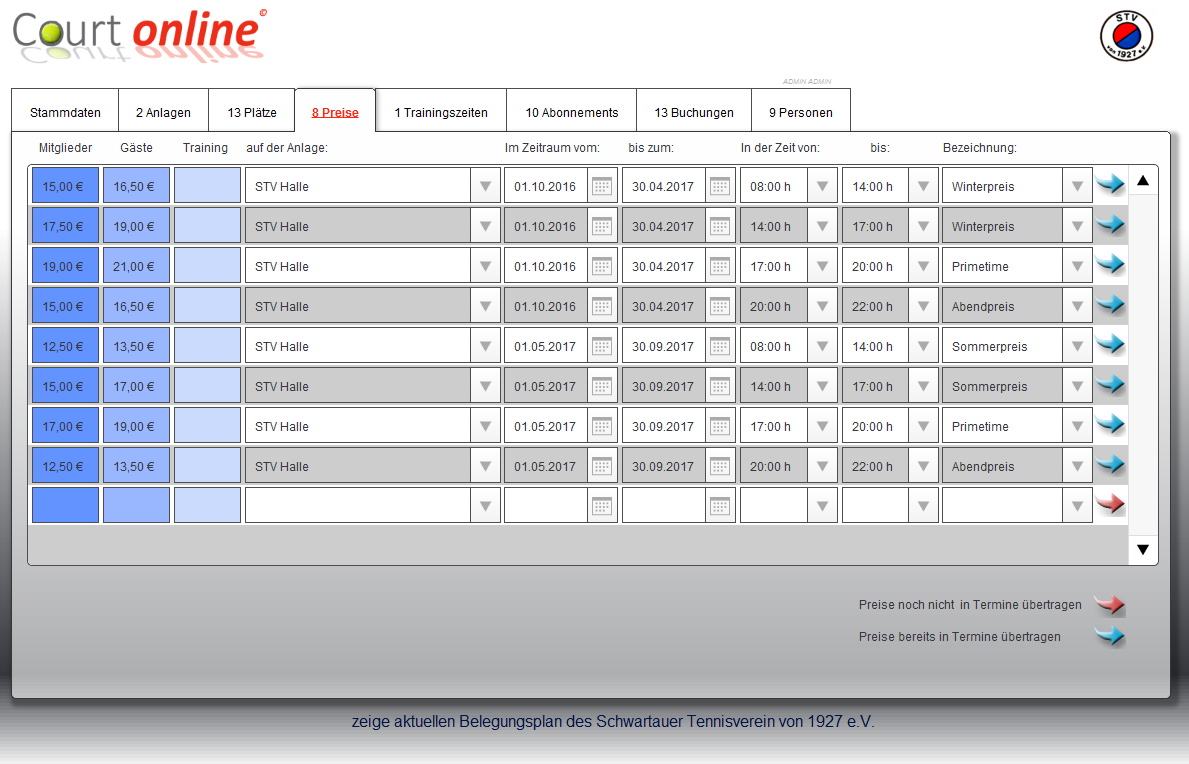Go to the 1 Trainingszeiten tab
1189x764 pixels.
click(441, 112)
